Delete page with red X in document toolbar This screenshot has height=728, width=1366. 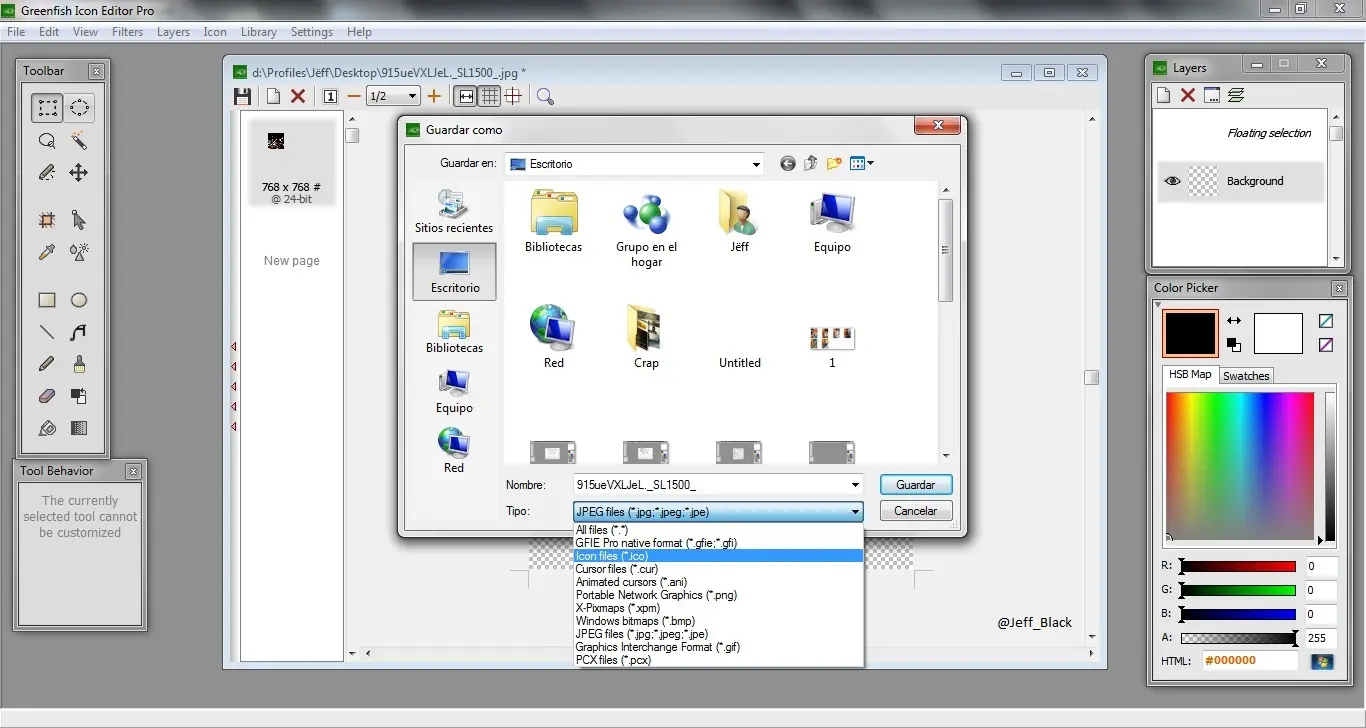click(298, 96)
